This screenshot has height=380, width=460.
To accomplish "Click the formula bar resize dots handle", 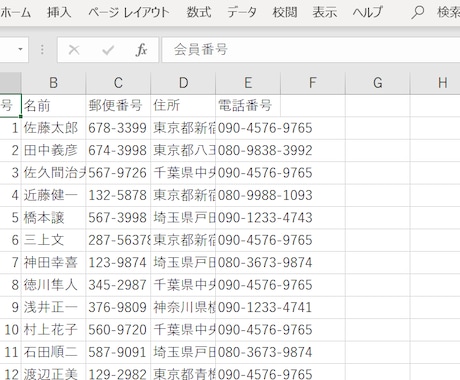I will (x=42, y=50).
